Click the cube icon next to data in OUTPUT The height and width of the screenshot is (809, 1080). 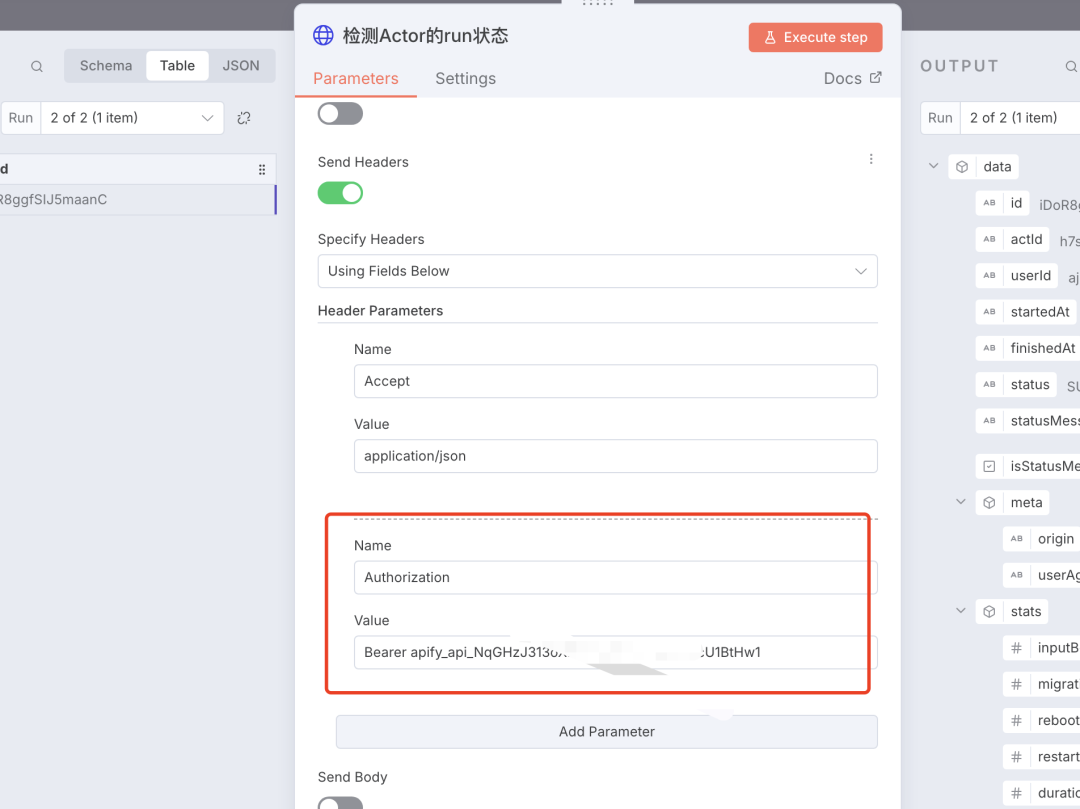click(962, 166)
